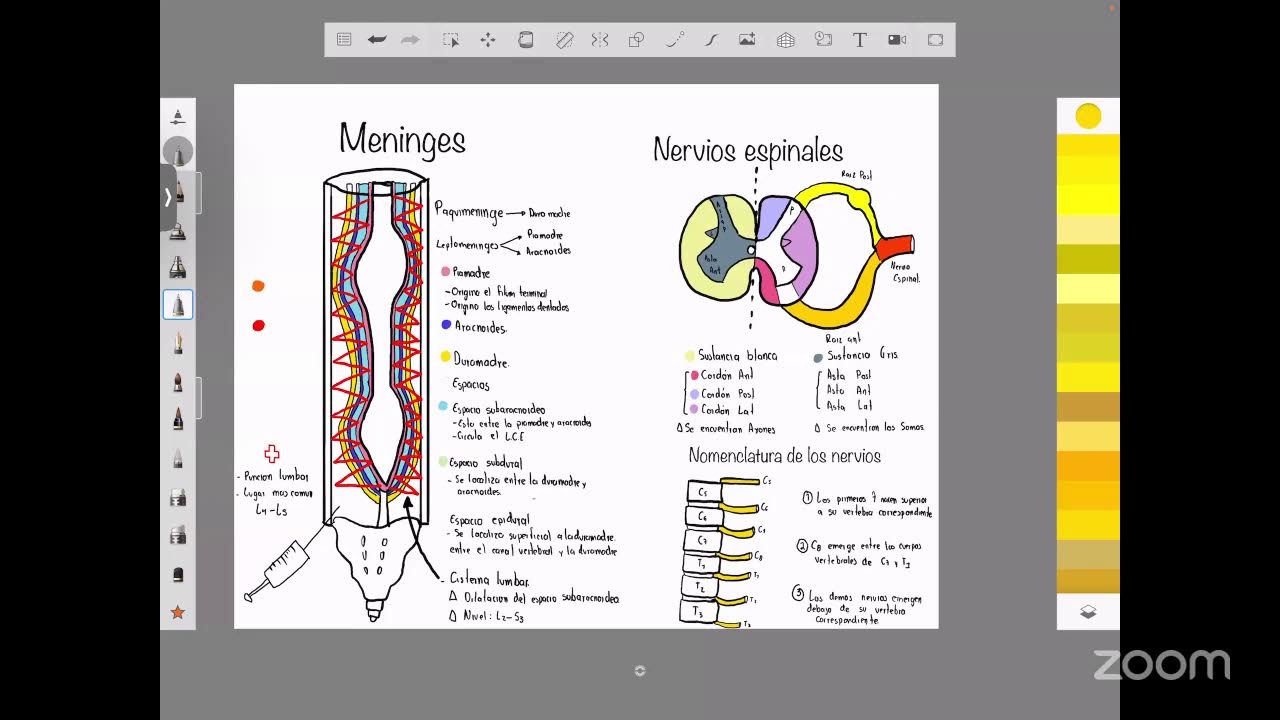Select the highlighted brush in blue outline

coord(178,305)
